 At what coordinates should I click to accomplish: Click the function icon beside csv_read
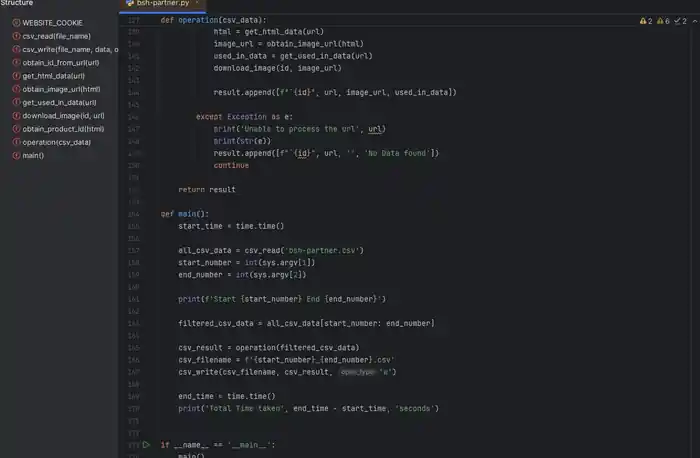click(x=17, y=36)
